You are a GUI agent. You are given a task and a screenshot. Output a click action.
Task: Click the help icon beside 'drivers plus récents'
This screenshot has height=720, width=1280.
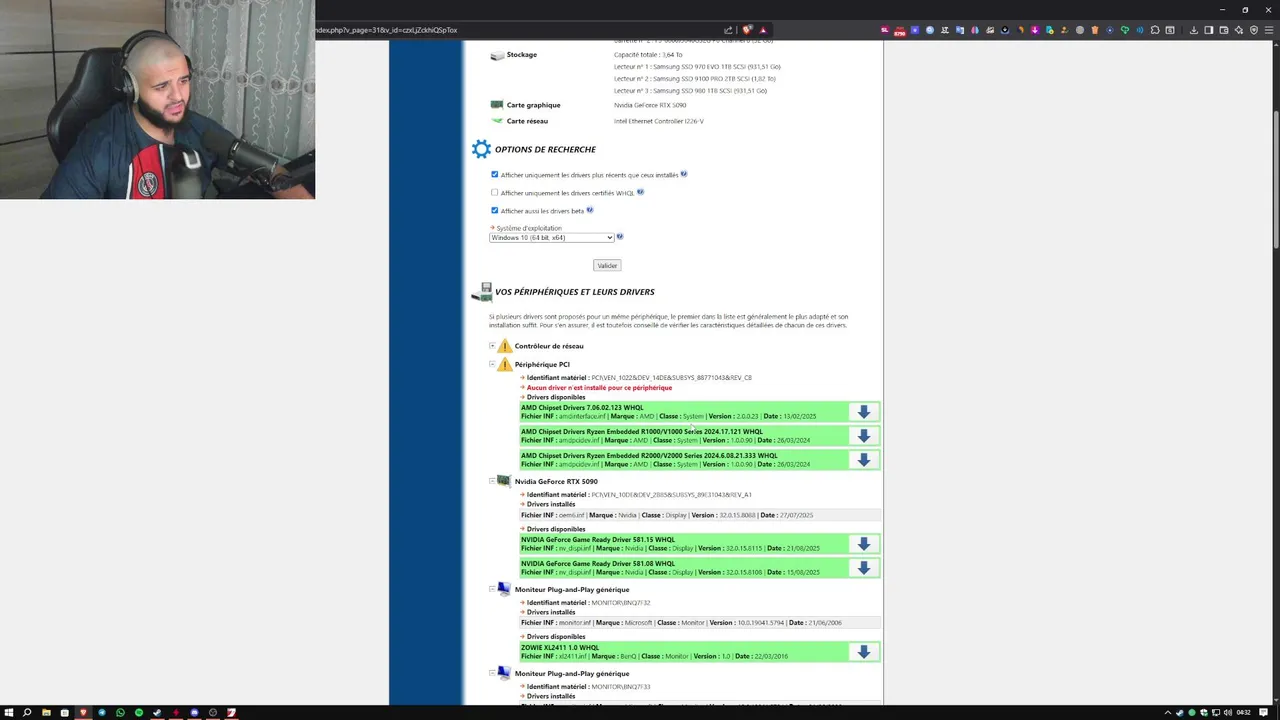[684, 174]
